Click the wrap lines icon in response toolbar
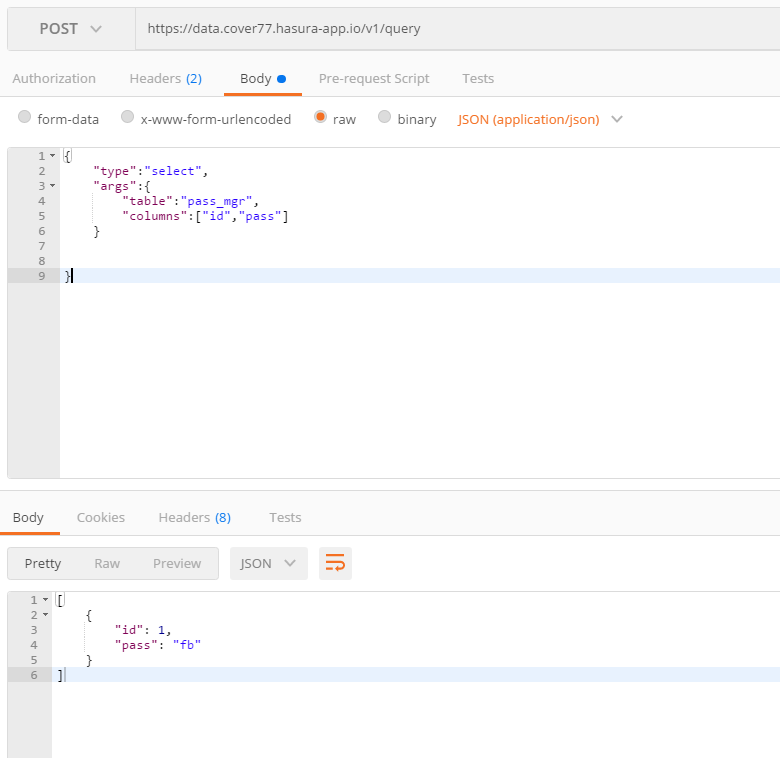The width and height of the screenshot is (780, 758). point(335,563)
